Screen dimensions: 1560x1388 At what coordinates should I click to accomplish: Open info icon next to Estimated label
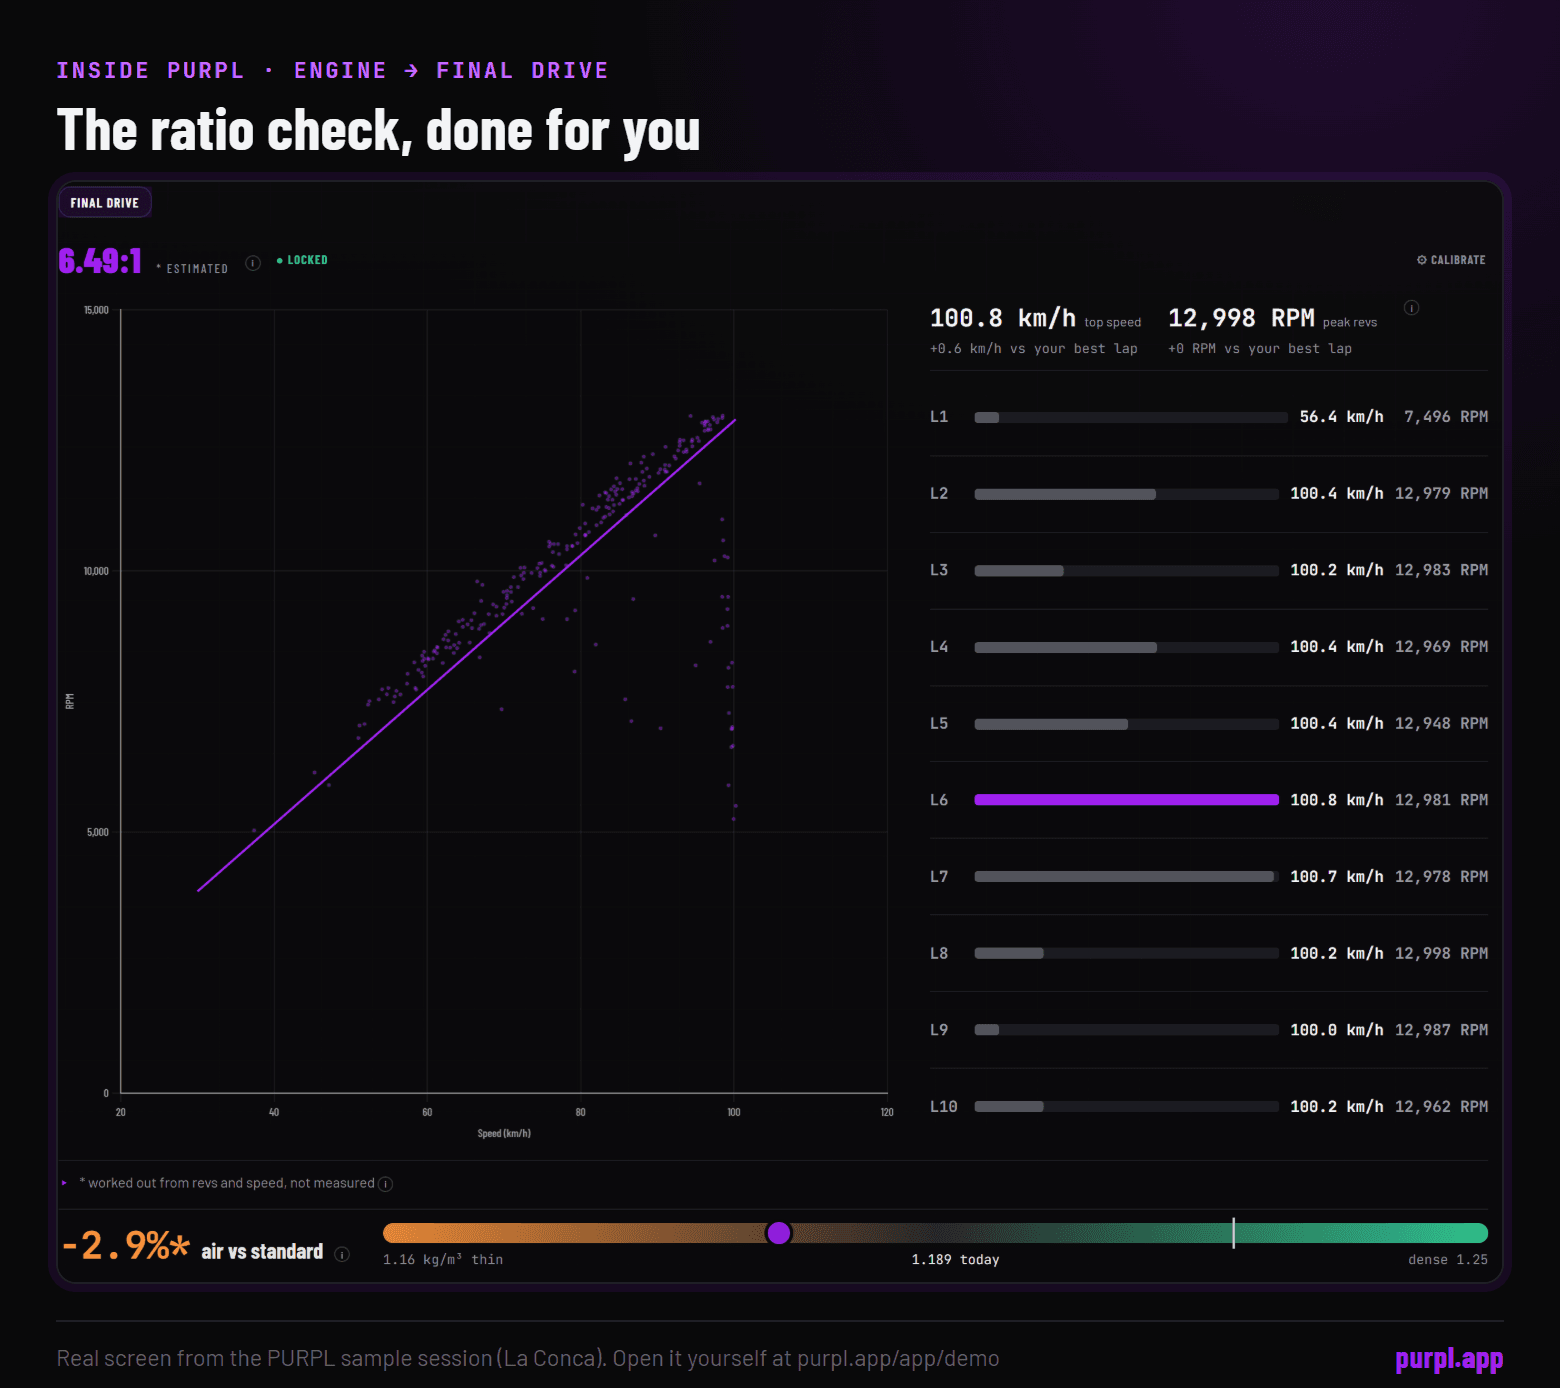[253, 263]
